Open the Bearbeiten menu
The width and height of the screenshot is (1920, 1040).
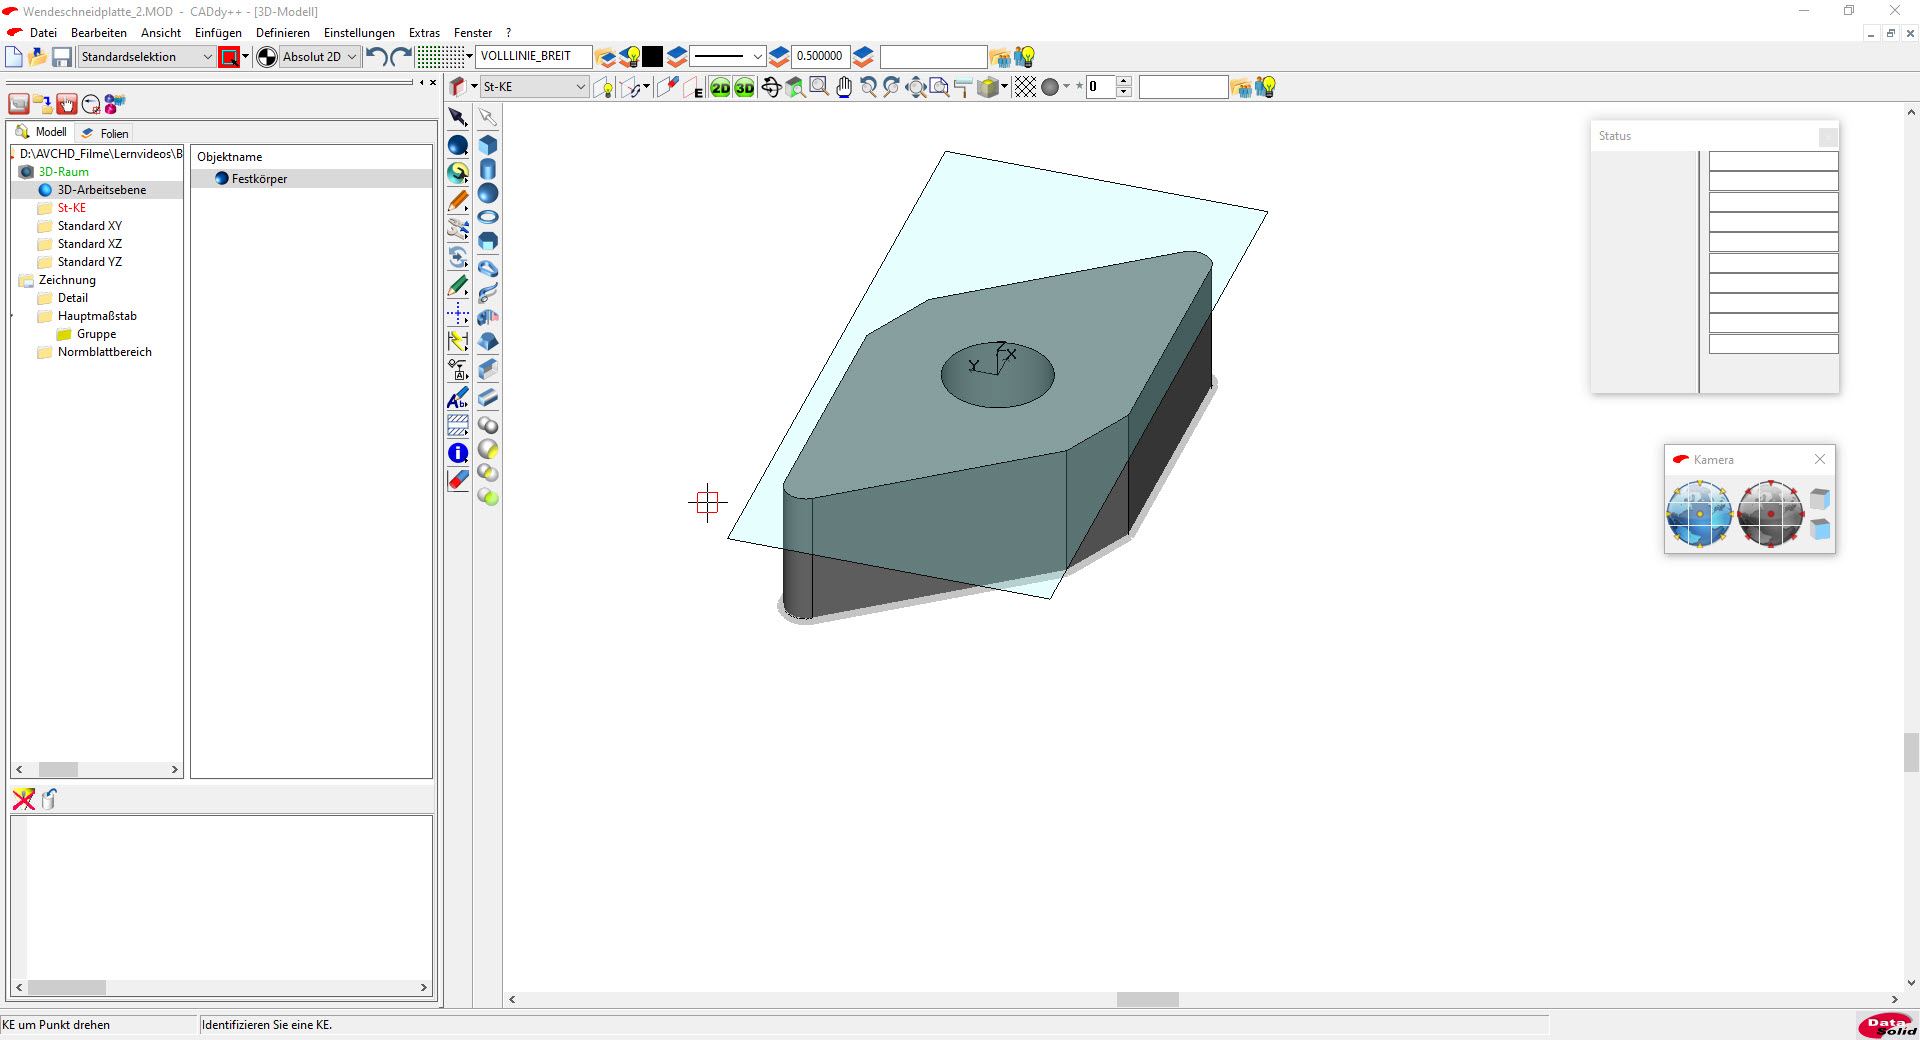click(99, 33)
